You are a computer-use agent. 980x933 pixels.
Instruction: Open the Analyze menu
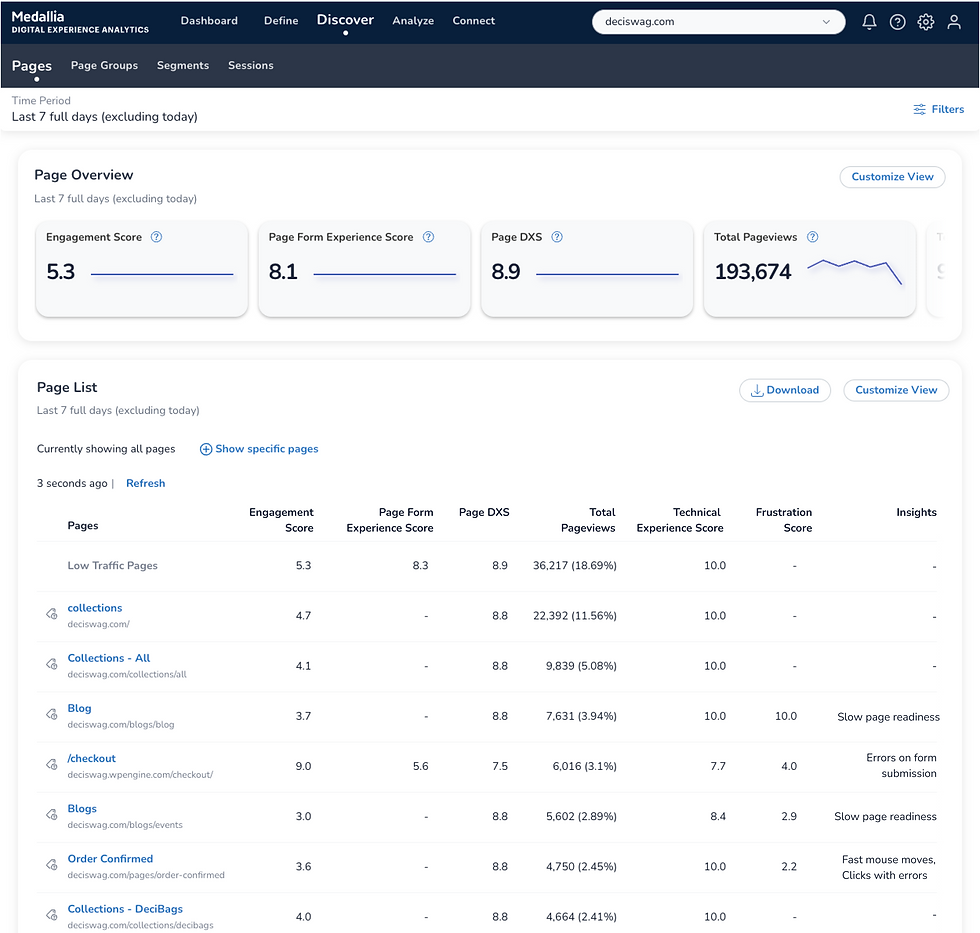pyautogui.click(x=412, y=21)
